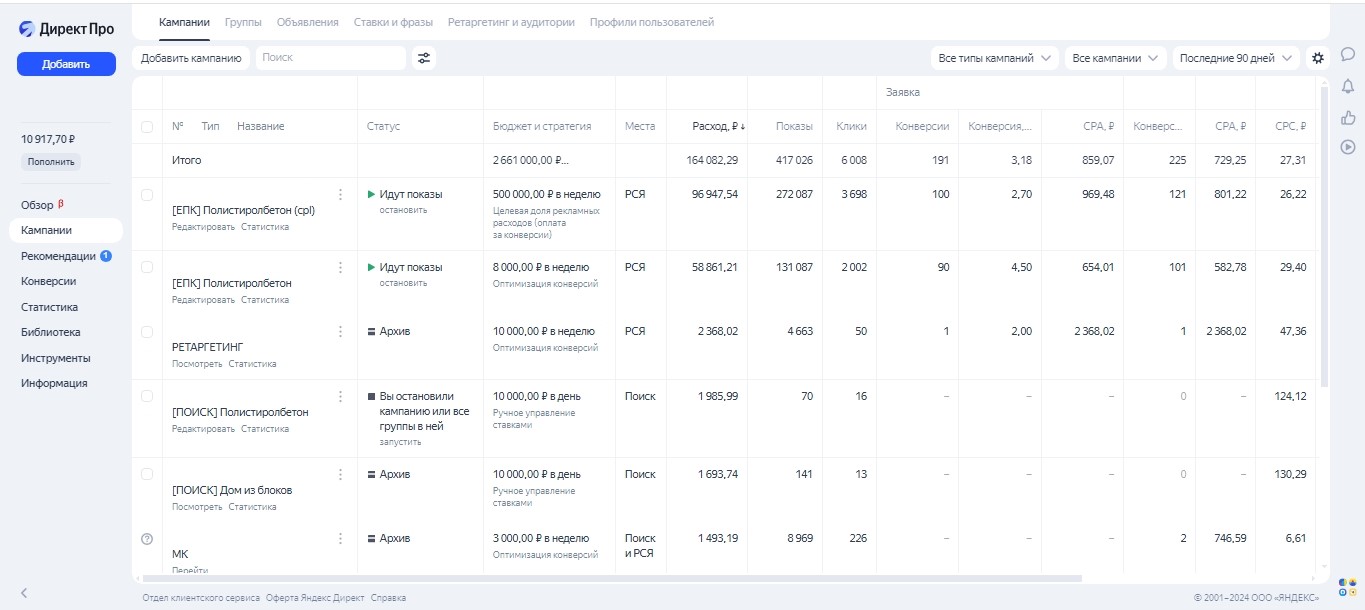Select checkbox for [ЕПК] Полистиролбетон (cpl) campaign
The image size is (1365, 610).
coord(147,195)
